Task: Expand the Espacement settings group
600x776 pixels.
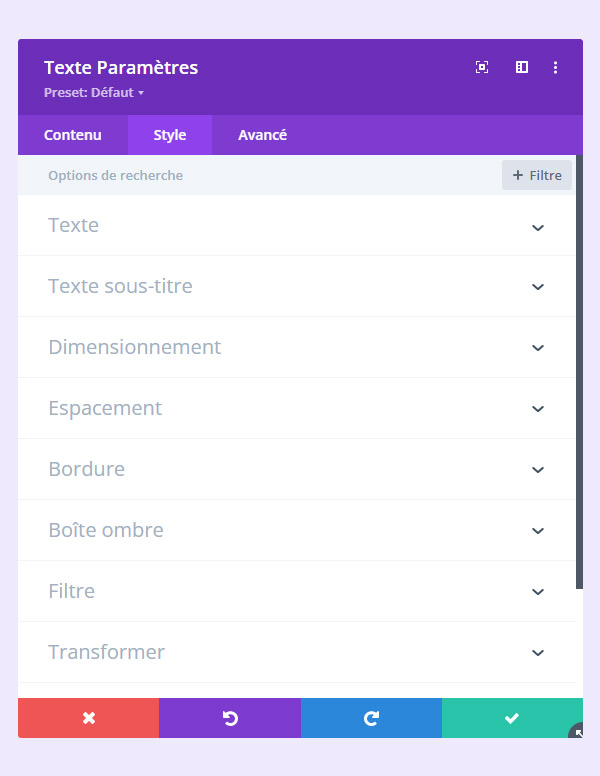Action: pyautogui.click(x=297, y=409)
